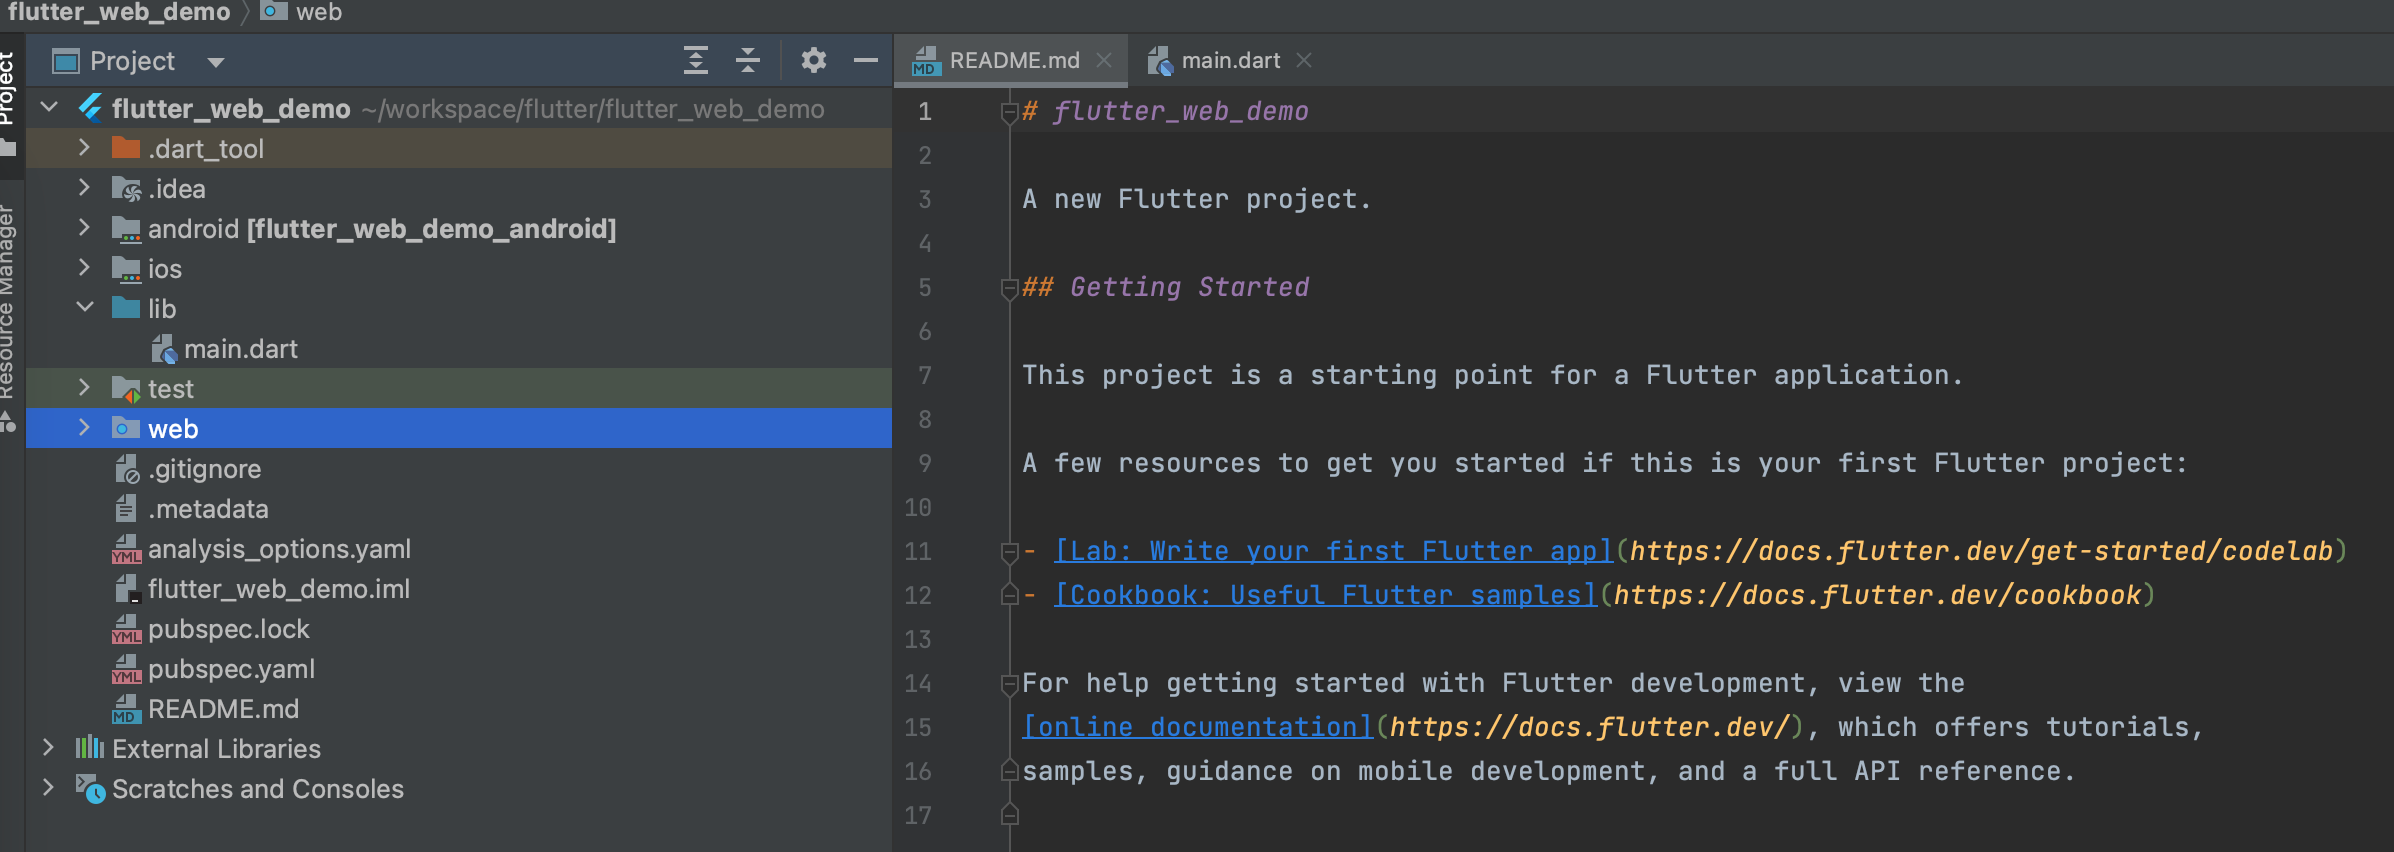
Task: Click Expand All icon in Project toolbar
Action: (x=696, y=61)
